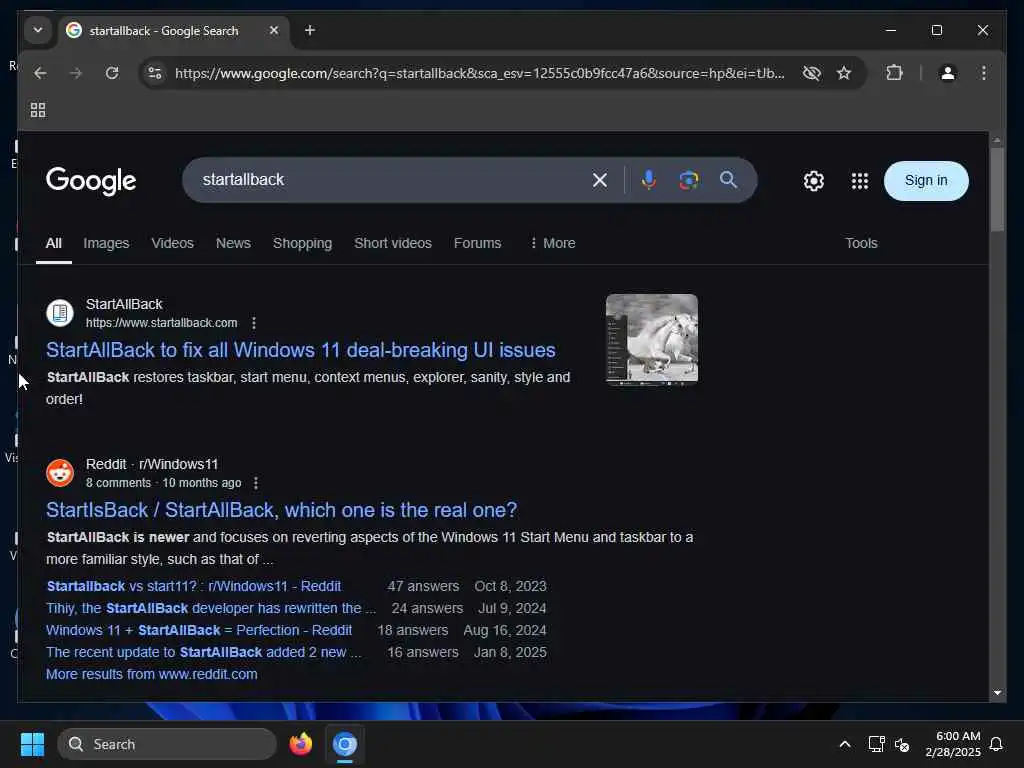Click the white horse thumbnail image
This screenshot has width=1024, height=768.
[652, 339]
